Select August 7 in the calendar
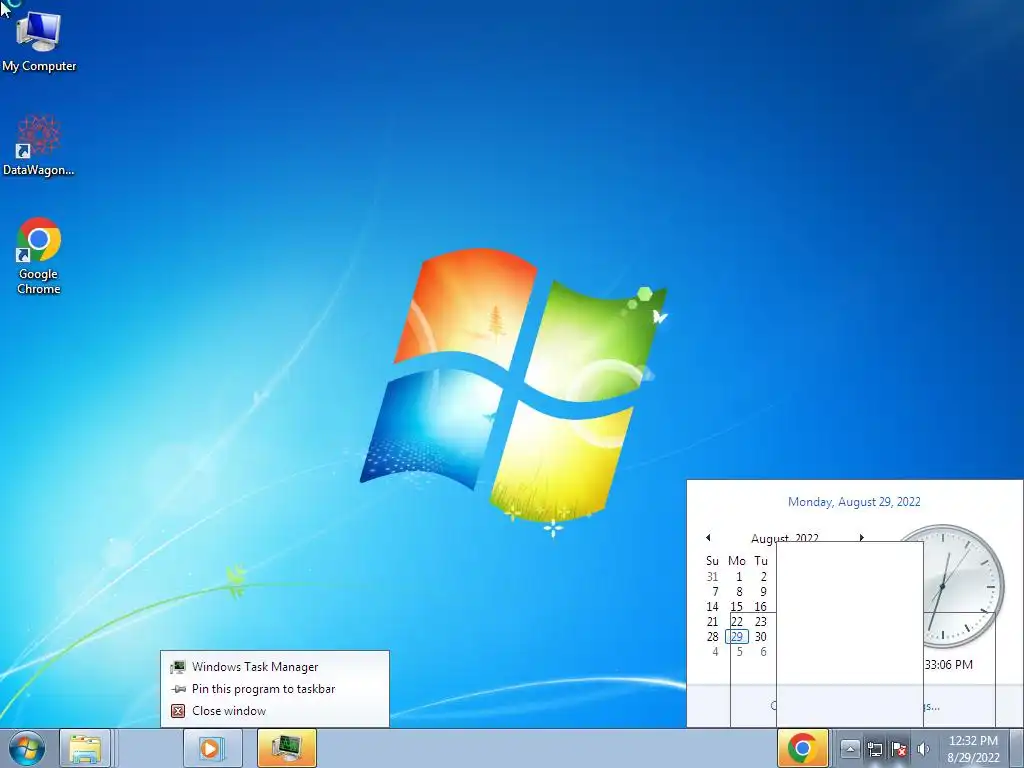This screenshot has height=768, width=1024. point(714,592)
